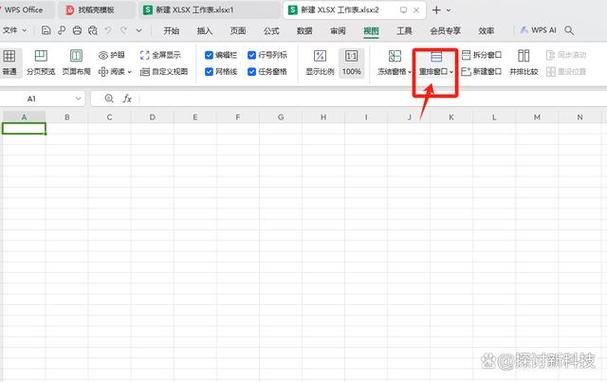Open the 会员专享 member exclusive tab
The width and height of the screenshot is (607, 382).
[445, 31]
